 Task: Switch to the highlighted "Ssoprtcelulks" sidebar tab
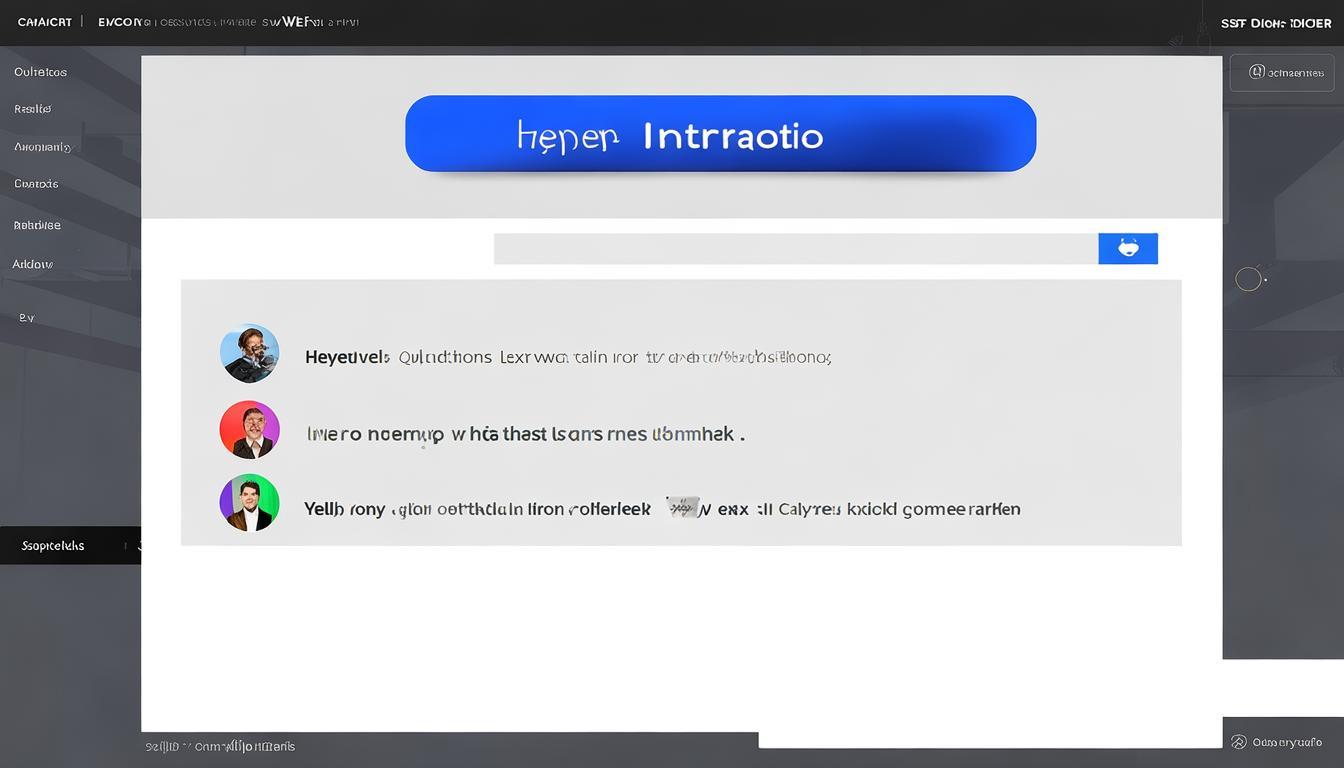[x=54, y=546]
